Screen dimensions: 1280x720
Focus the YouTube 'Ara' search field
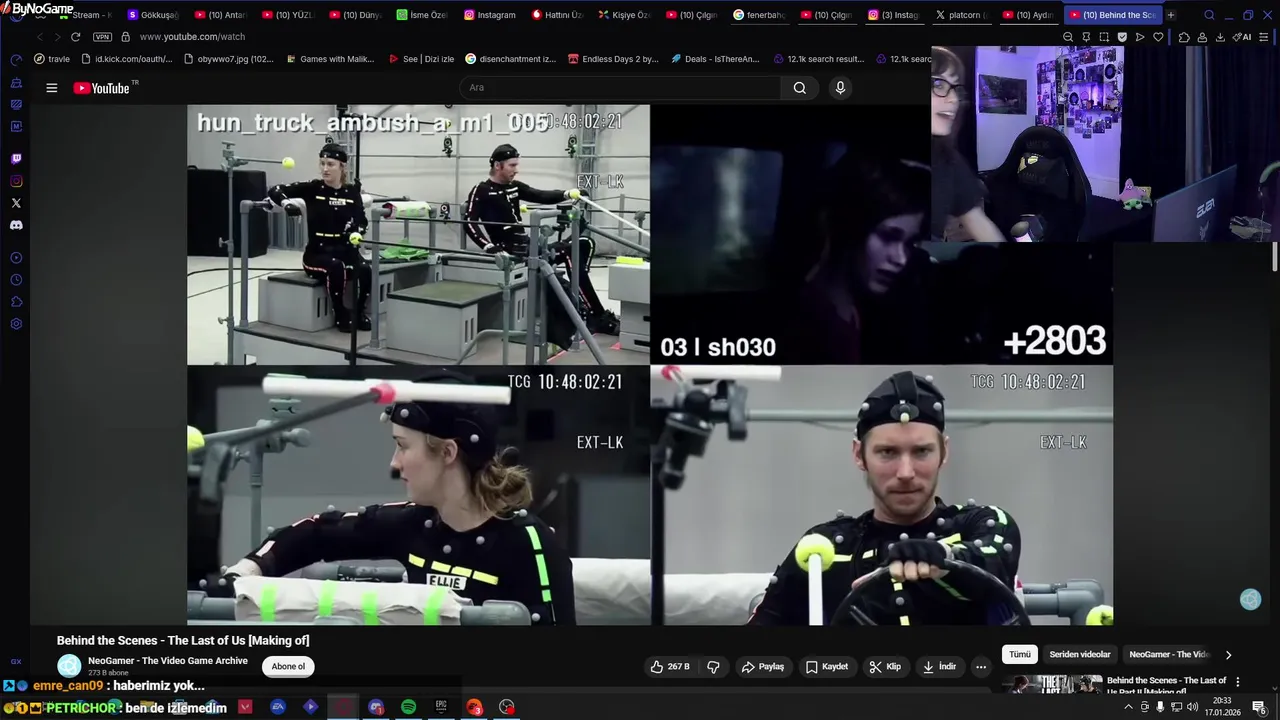(620, 88)
